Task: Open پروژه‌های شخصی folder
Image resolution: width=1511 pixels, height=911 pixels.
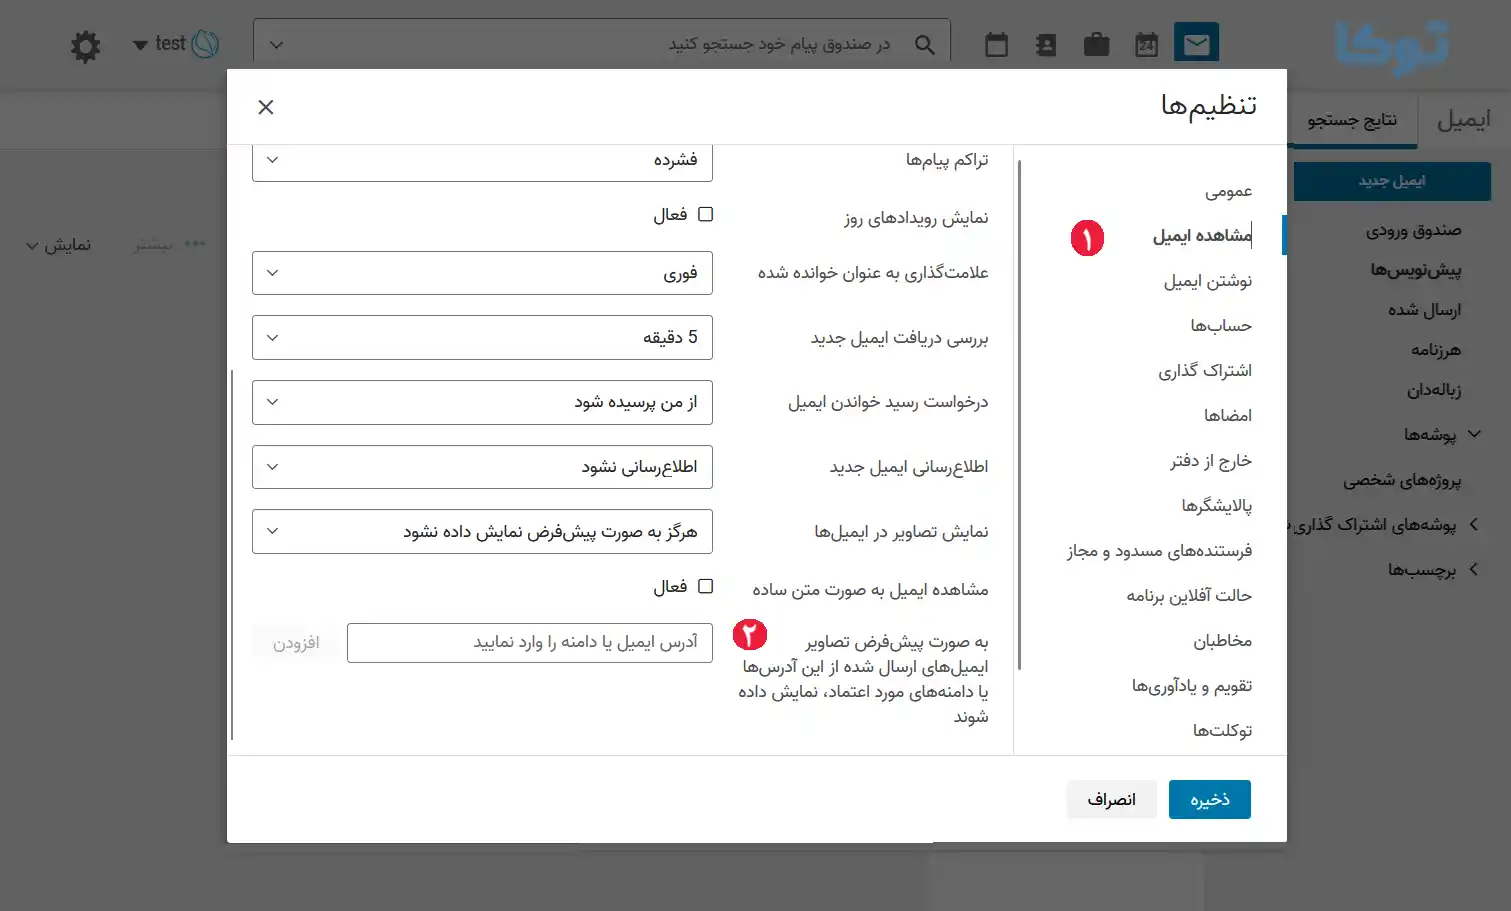Action: (x=1402, y=481)
